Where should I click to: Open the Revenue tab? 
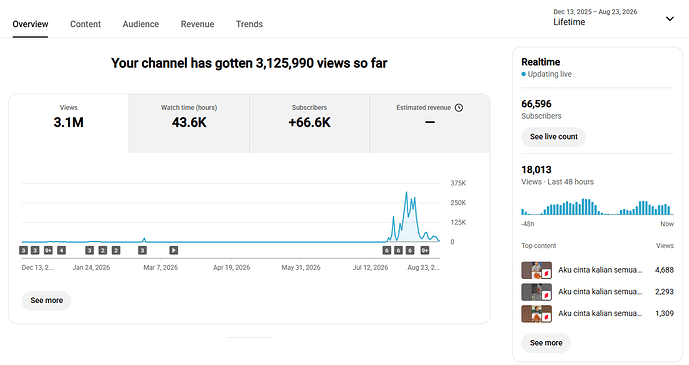coord(197,24)
